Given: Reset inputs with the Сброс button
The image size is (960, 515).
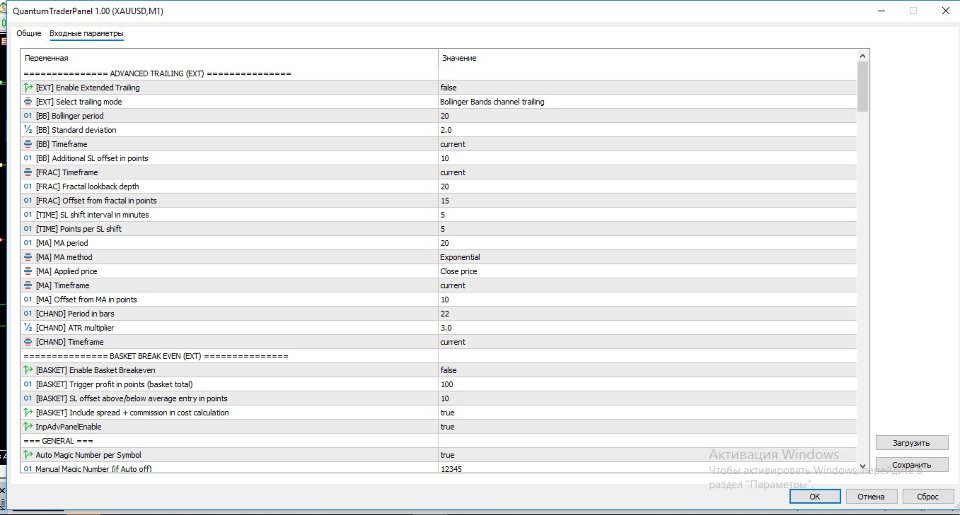Looking at the screenshot, I should click(928, 497).
